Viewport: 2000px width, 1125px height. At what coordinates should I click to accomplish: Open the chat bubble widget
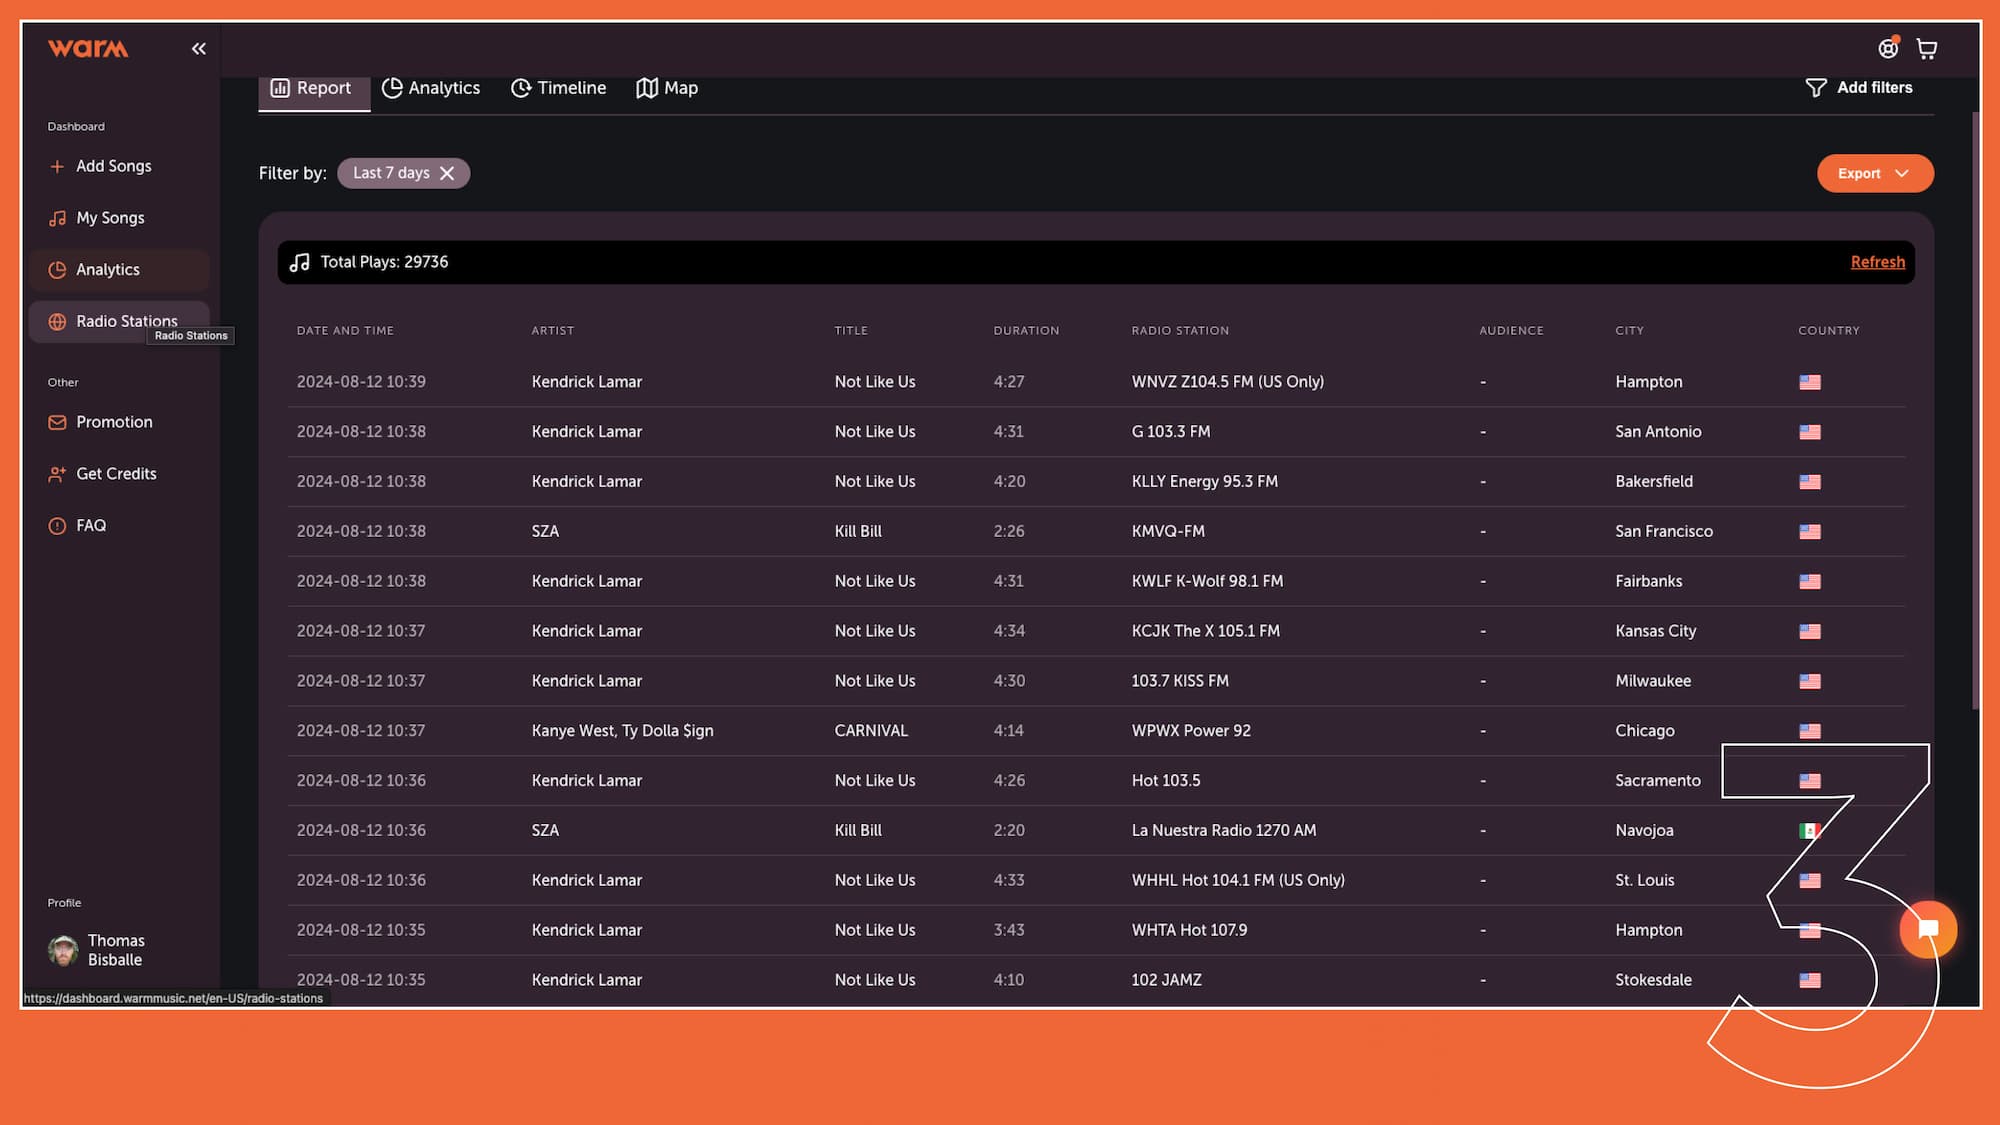1928,929
